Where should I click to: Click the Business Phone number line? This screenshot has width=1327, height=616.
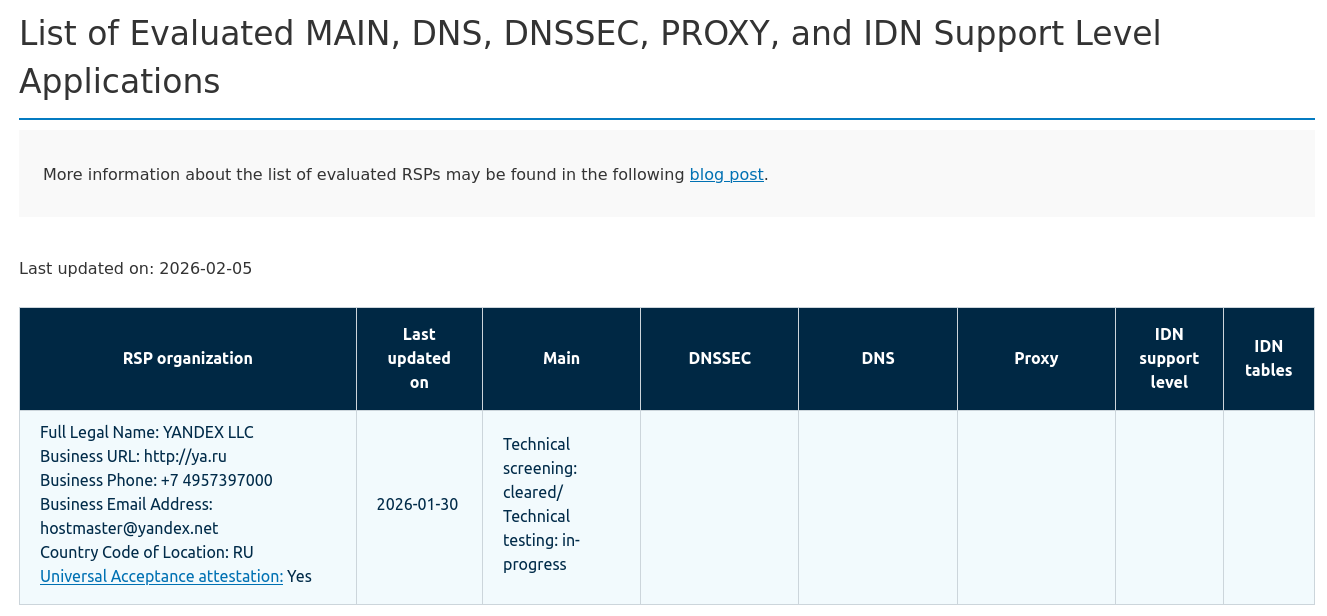point(156,480)
